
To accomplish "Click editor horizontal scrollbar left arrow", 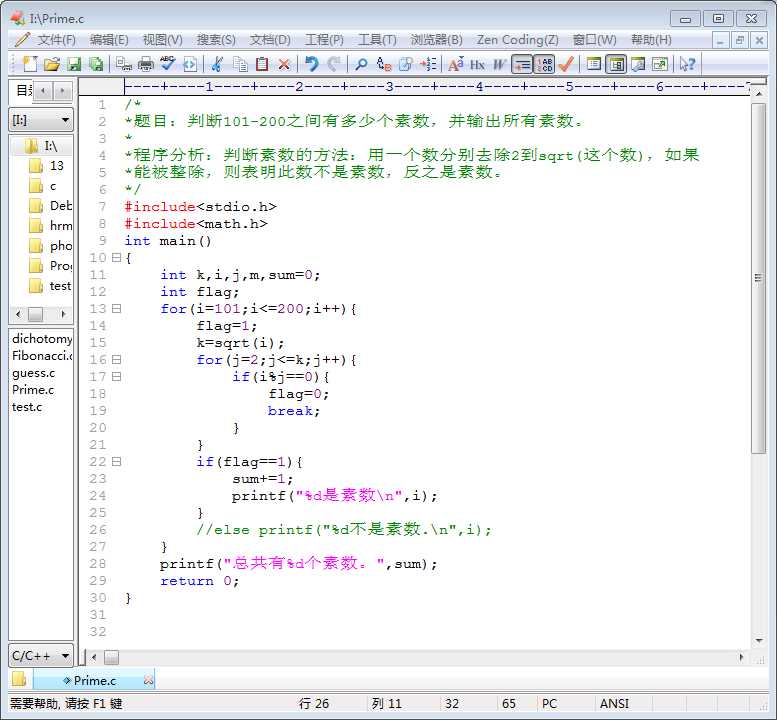I will click(94, 658).
